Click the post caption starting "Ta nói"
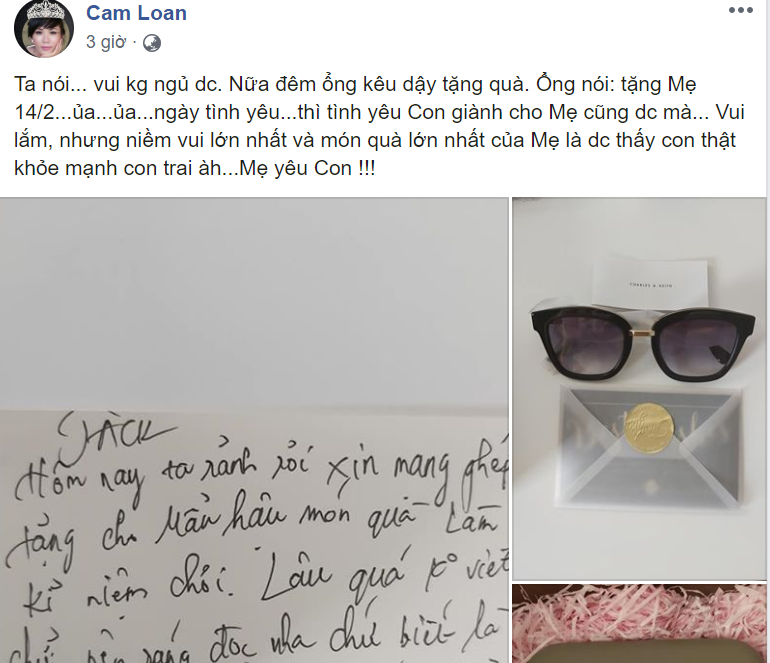This screenshot has height=663, width=770. point(380,126)
